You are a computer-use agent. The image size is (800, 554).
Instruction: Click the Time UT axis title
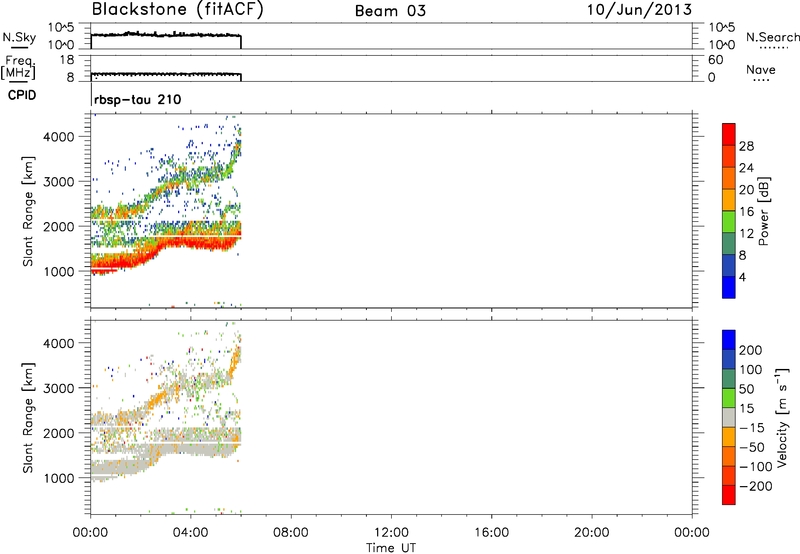point(391,548)
